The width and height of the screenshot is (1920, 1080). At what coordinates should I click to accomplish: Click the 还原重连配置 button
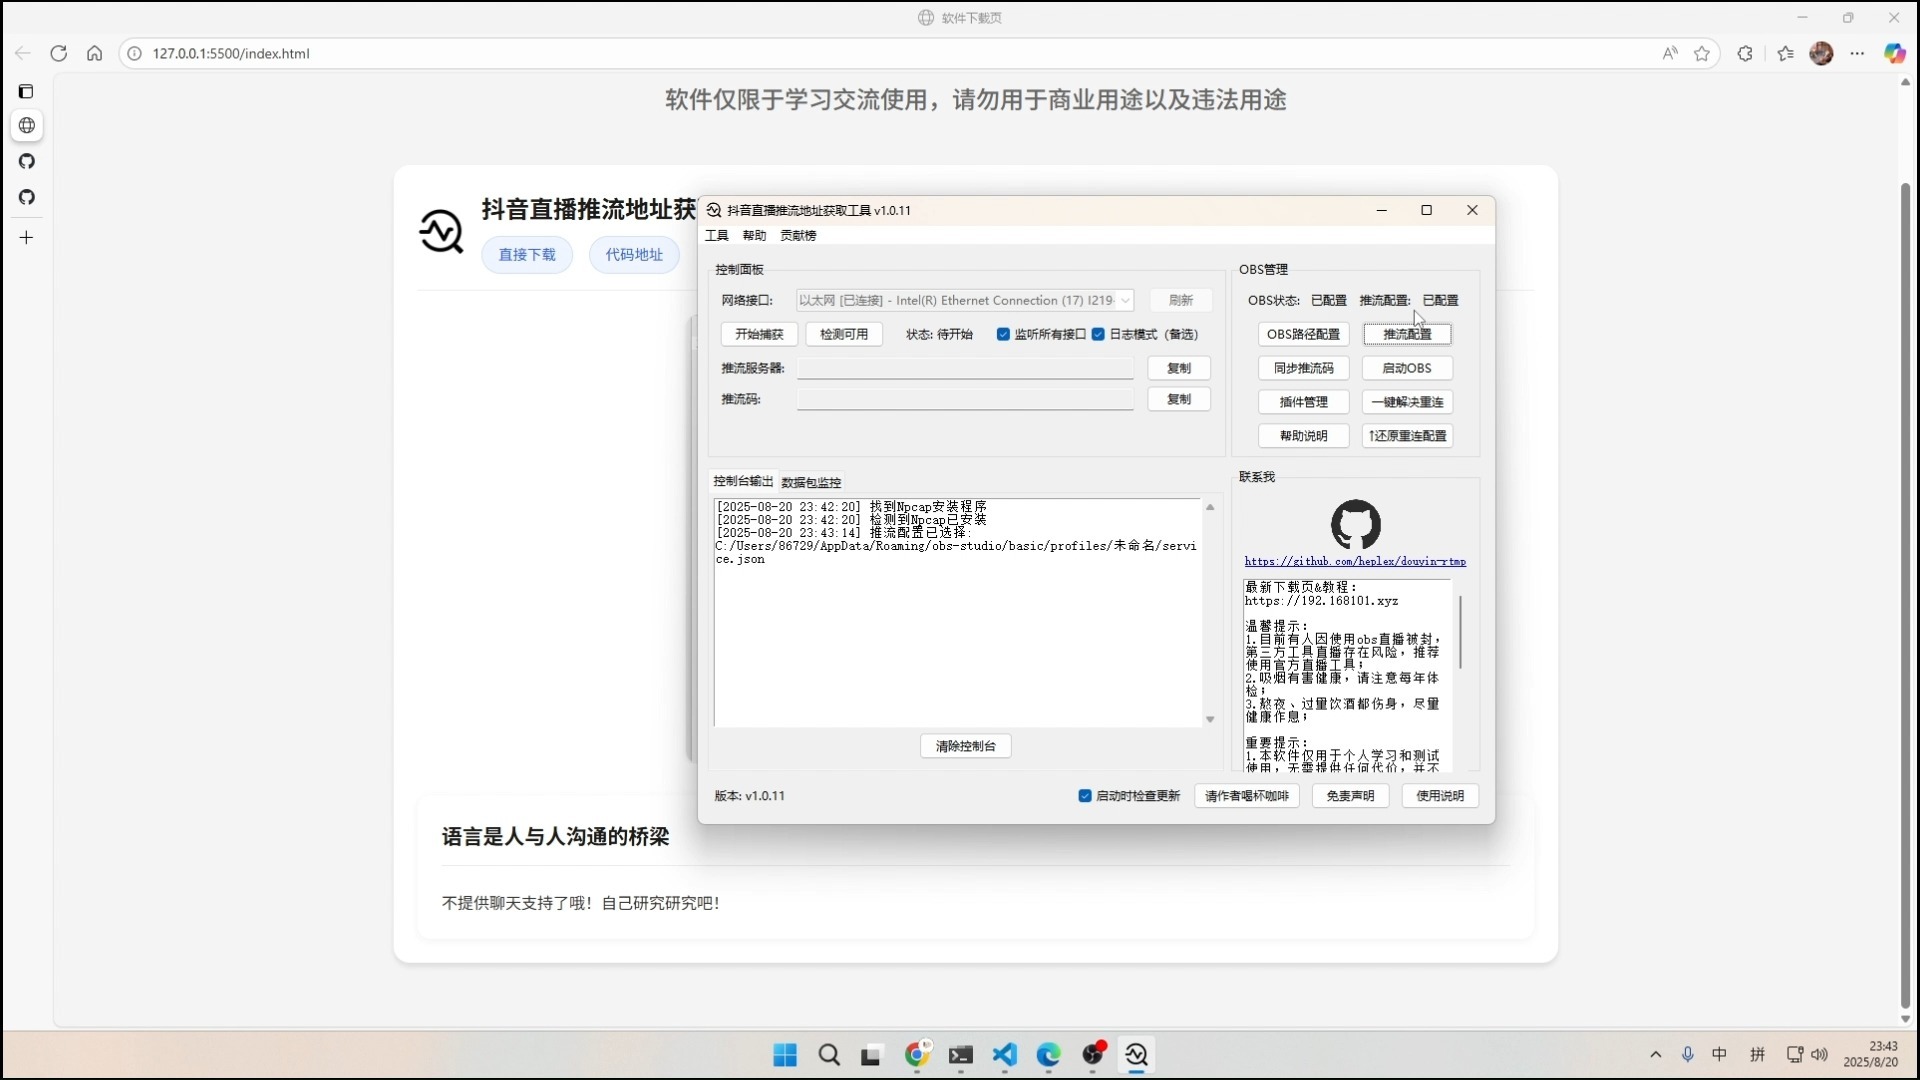(x=1407, y=436)
